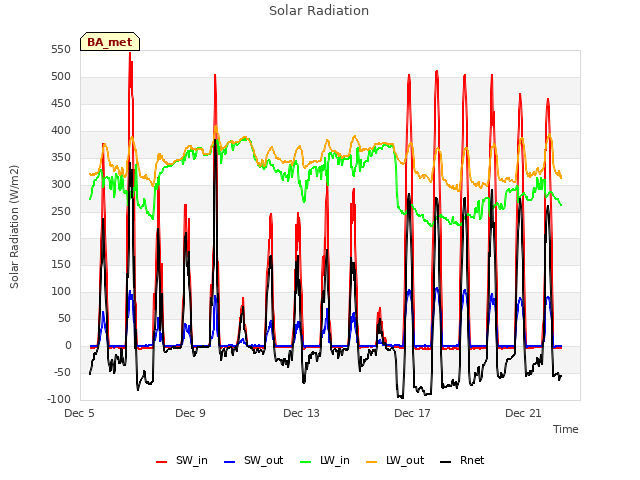Click the 500 y-axis tick label
The image size is (640, 480).
(61, 77)
